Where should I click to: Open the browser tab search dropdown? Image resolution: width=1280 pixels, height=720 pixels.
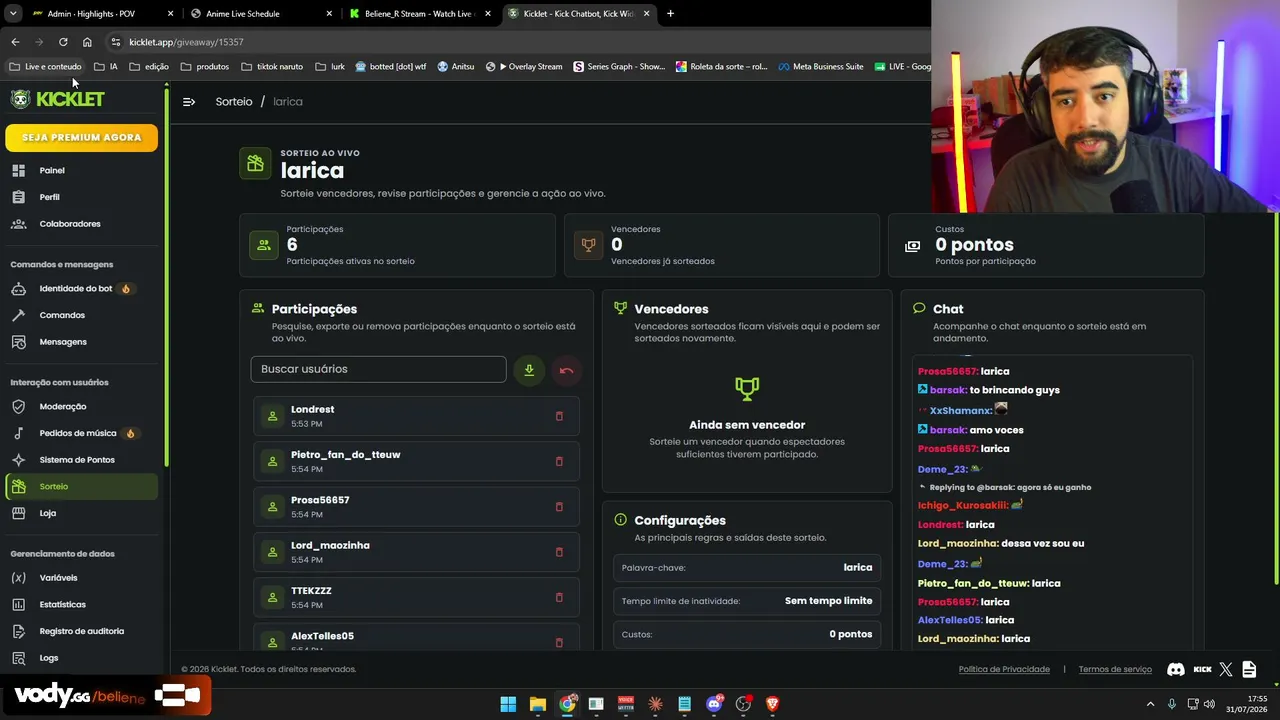click(x=13, y=14)
